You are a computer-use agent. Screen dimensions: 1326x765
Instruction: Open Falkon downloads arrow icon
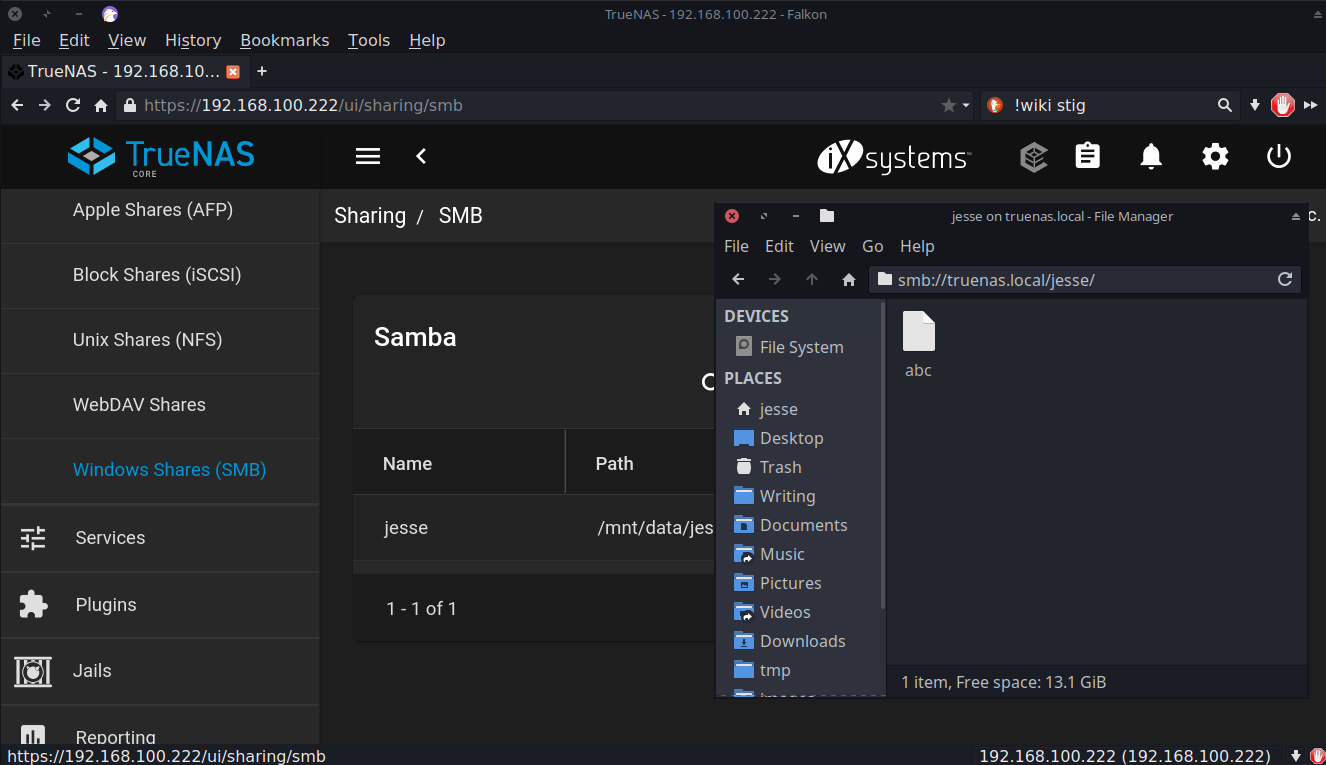[x=1255, y=105]
